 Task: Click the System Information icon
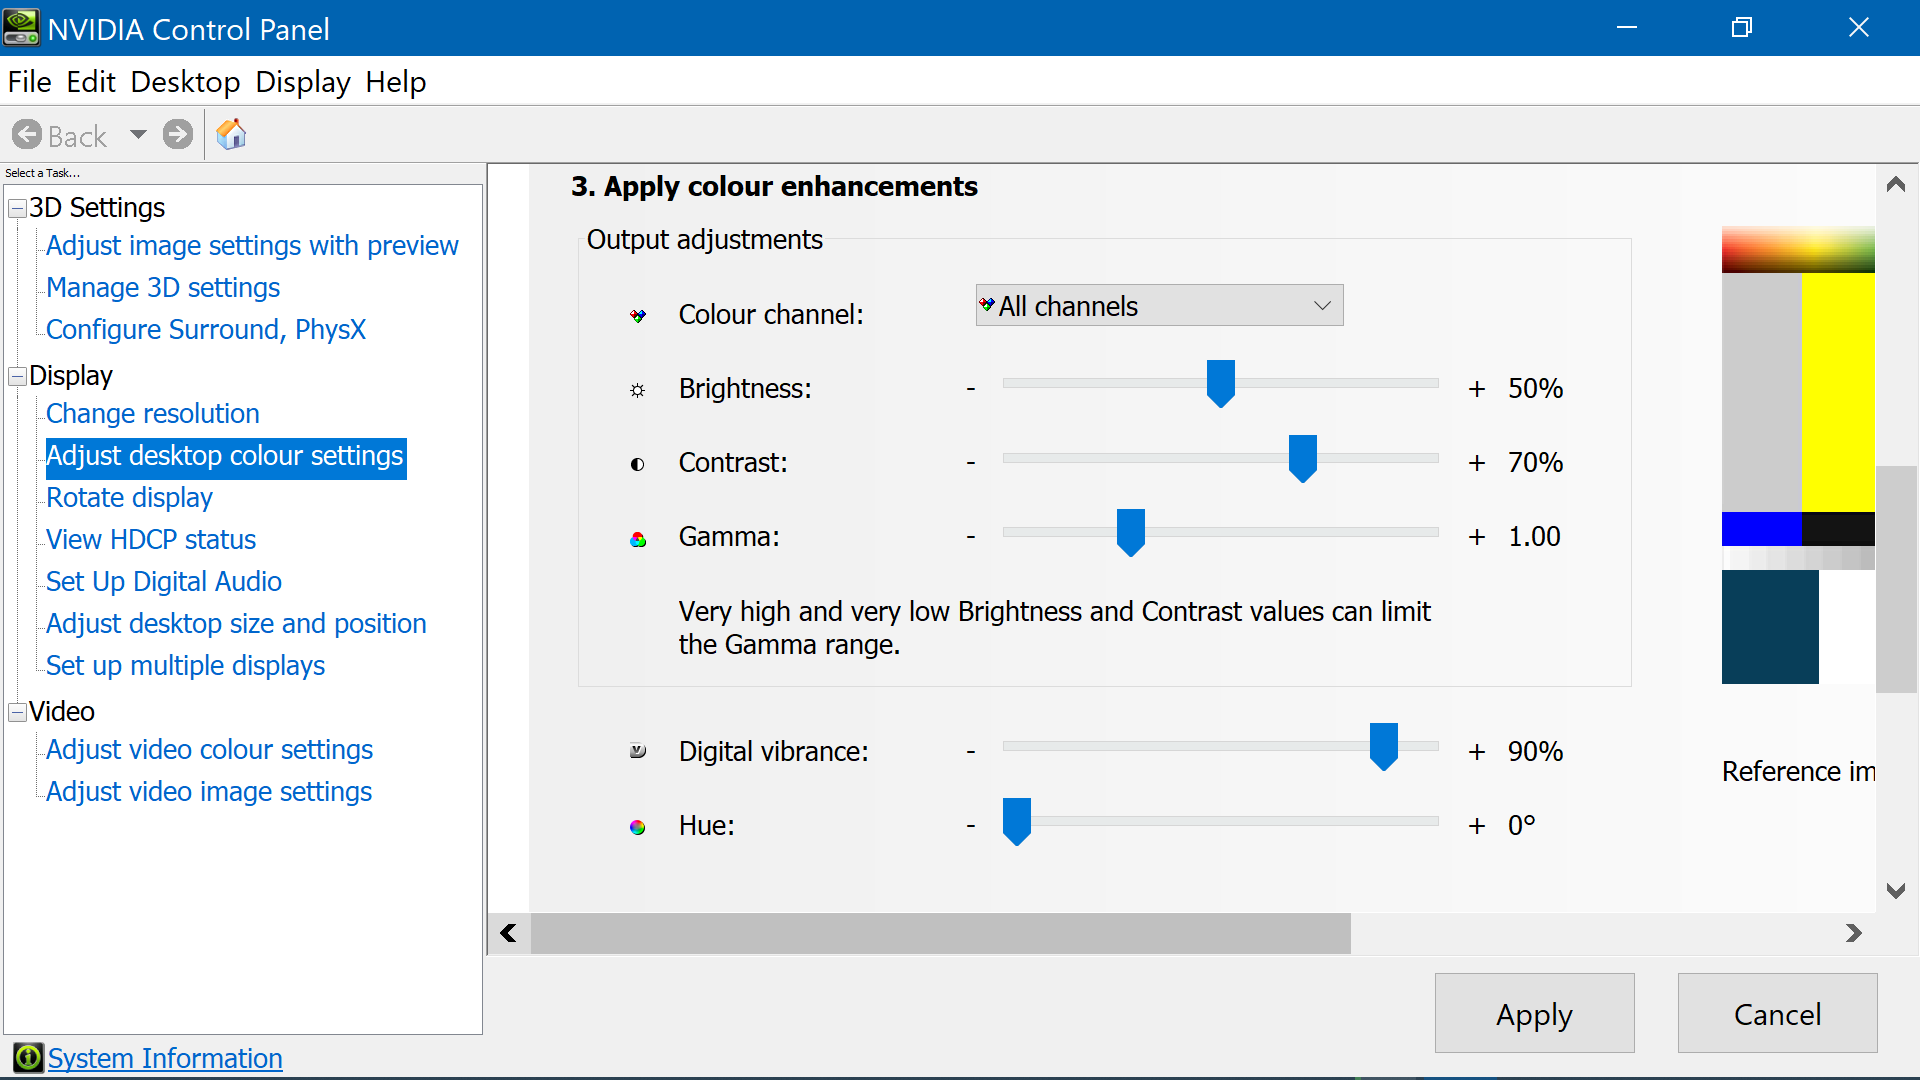(x=28, y=1057)
